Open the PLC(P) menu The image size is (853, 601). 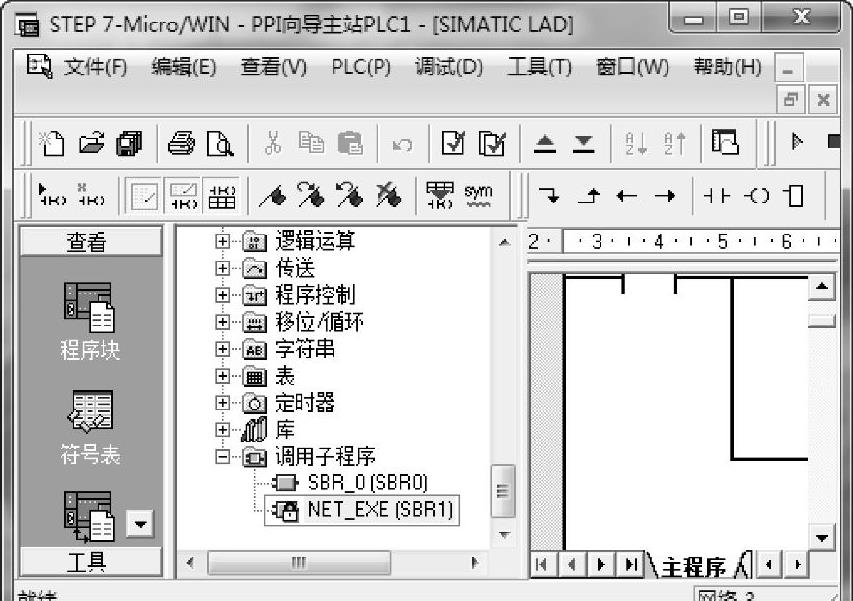coord(361,67)
